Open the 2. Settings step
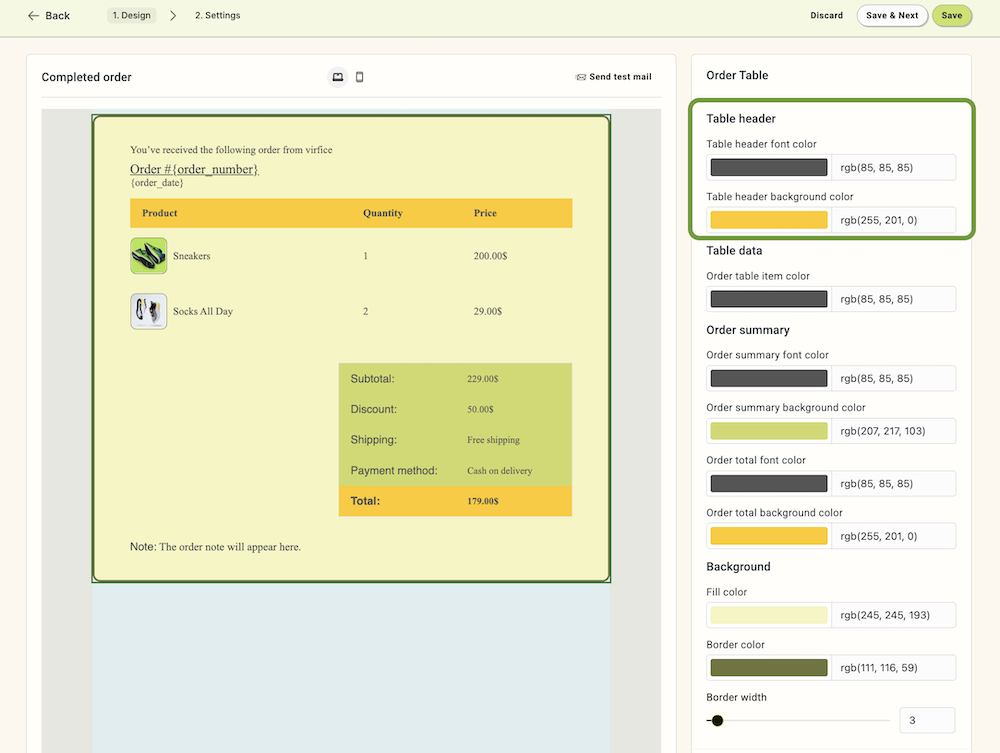Screen dimensions: 1000x753 pos(217,15)
